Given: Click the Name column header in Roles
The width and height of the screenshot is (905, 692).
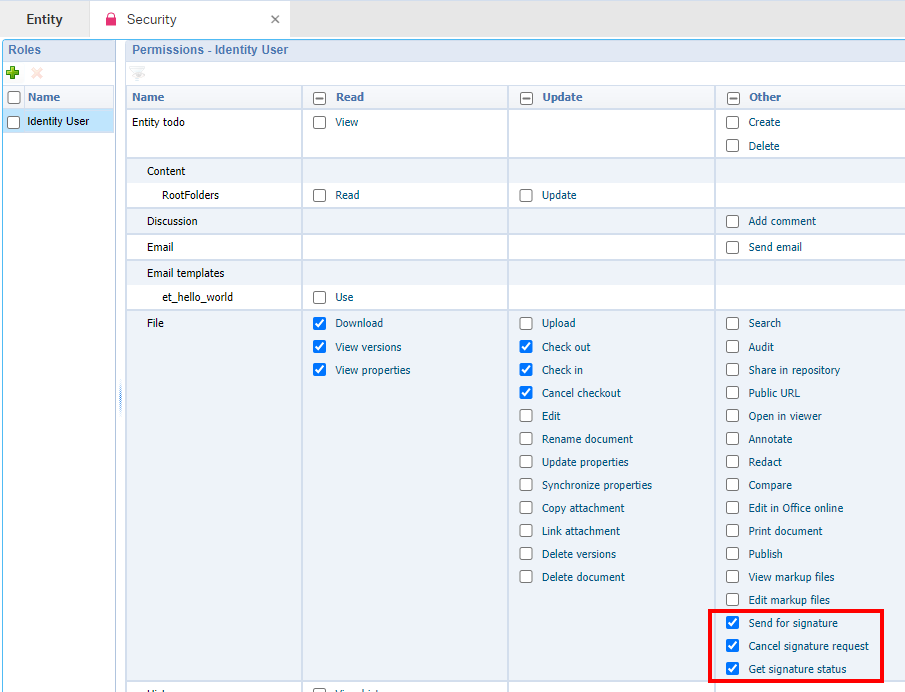Looking at the screenshot, I should coord(44,97).
